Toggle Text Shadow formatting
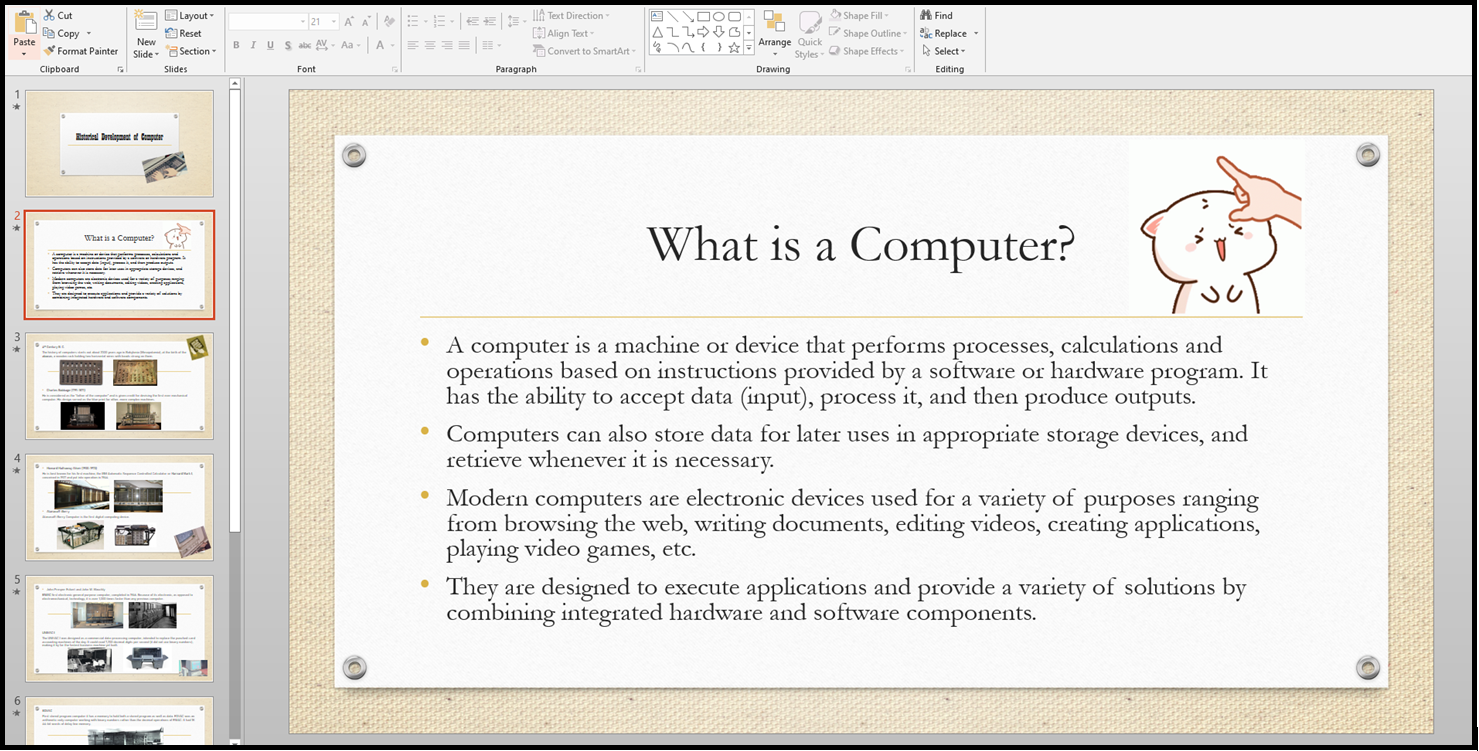This screenshot has width=1479, height=751. (x=288, y=45)
